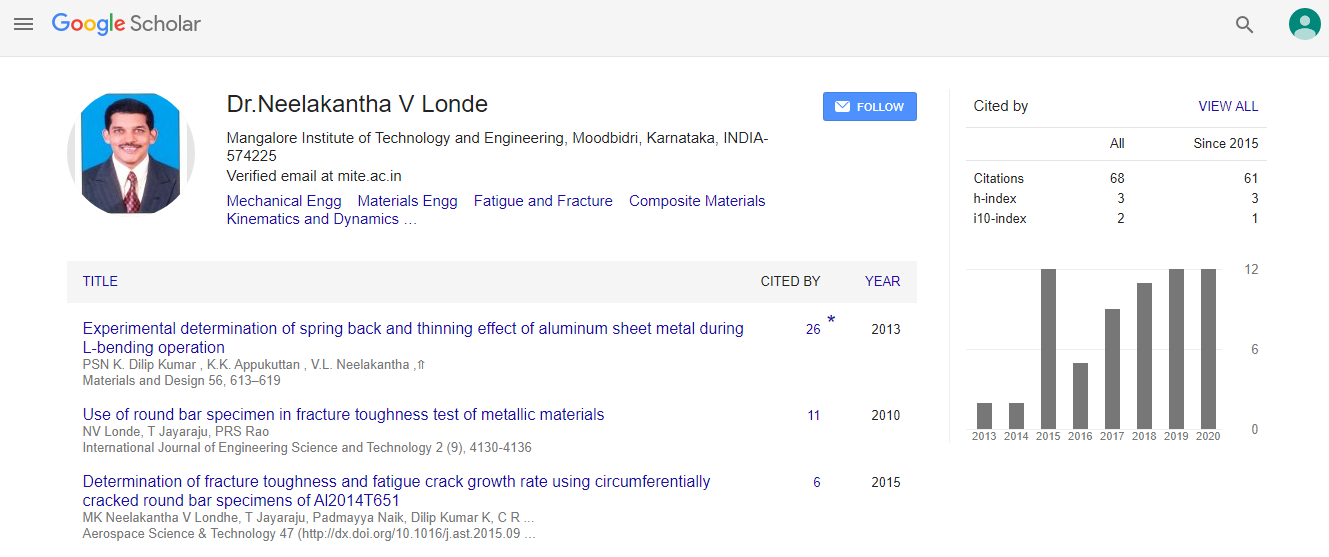Screen dimensions: 1329x557
Task: Click the 2013 bar in citation chart
Action: (984, 416)
